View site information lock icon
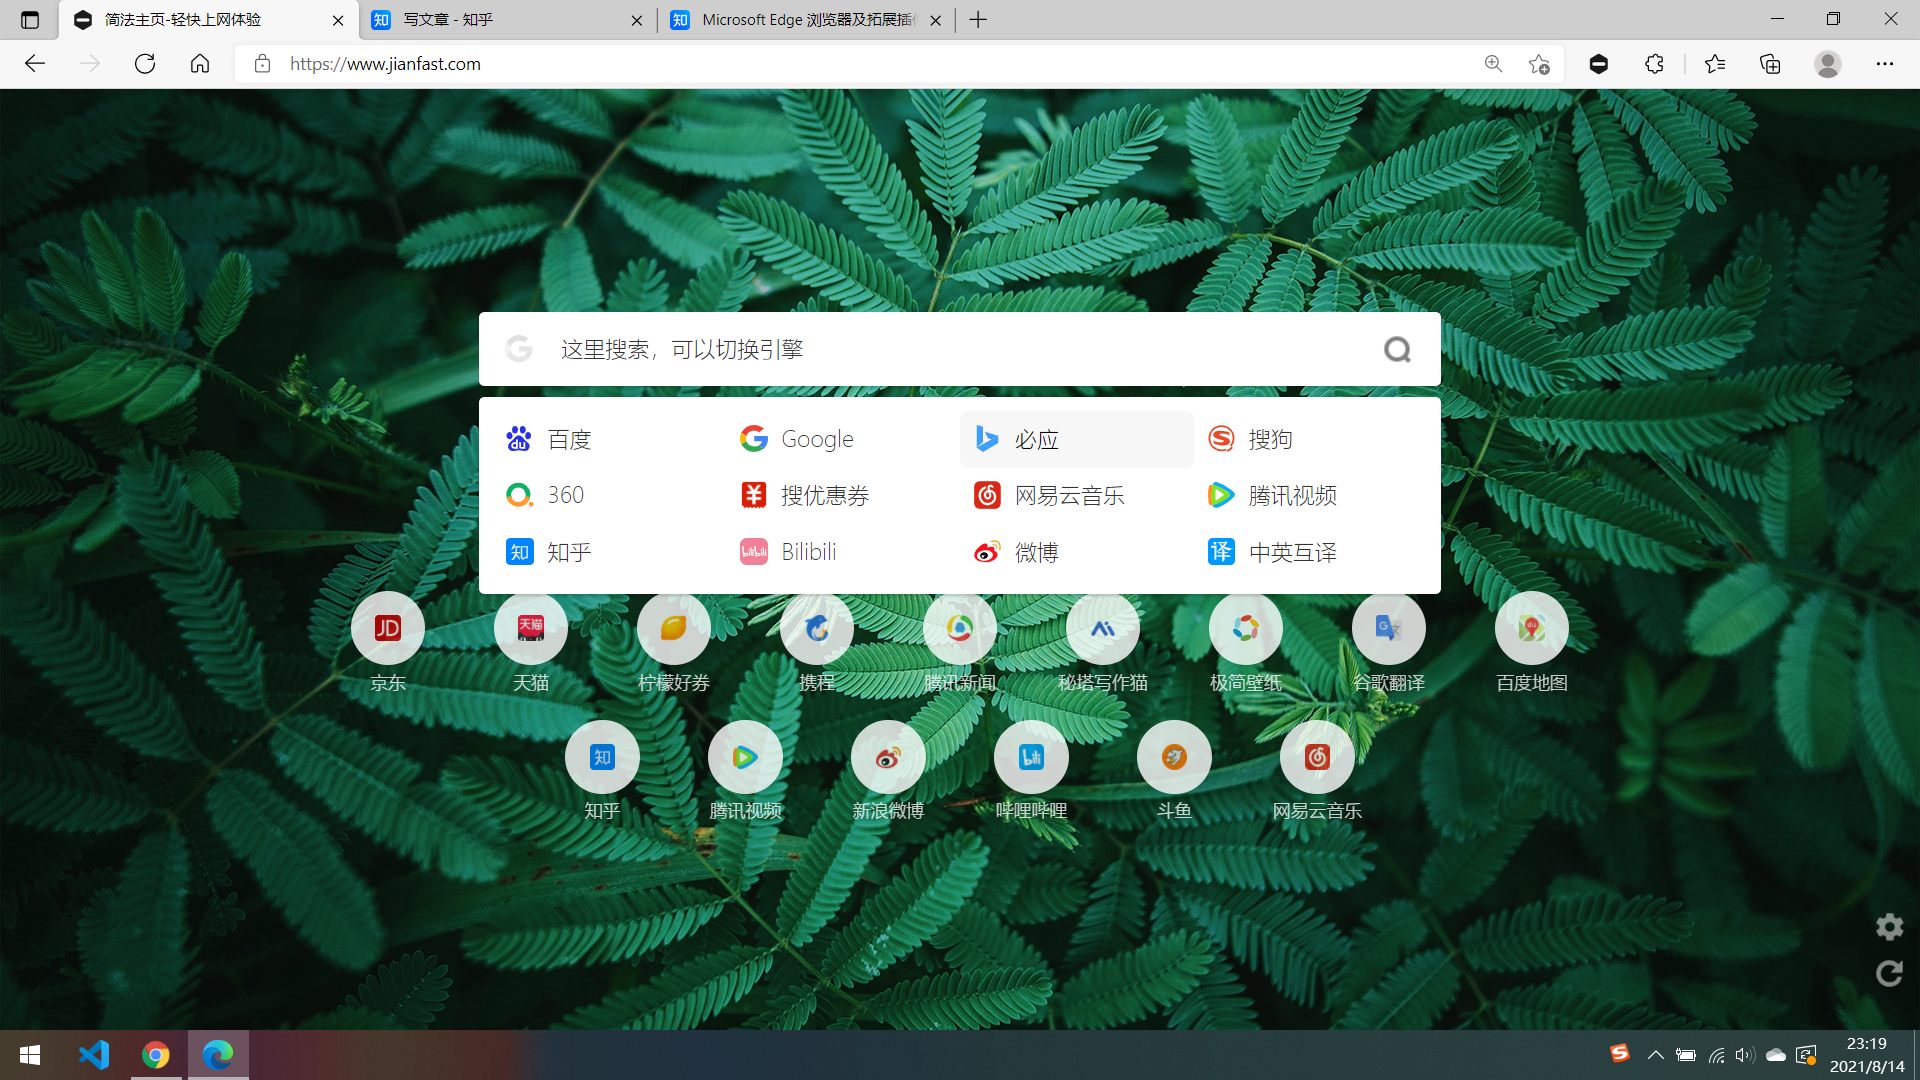This screenshot has height=1080, width=1920. click(262, 64)
